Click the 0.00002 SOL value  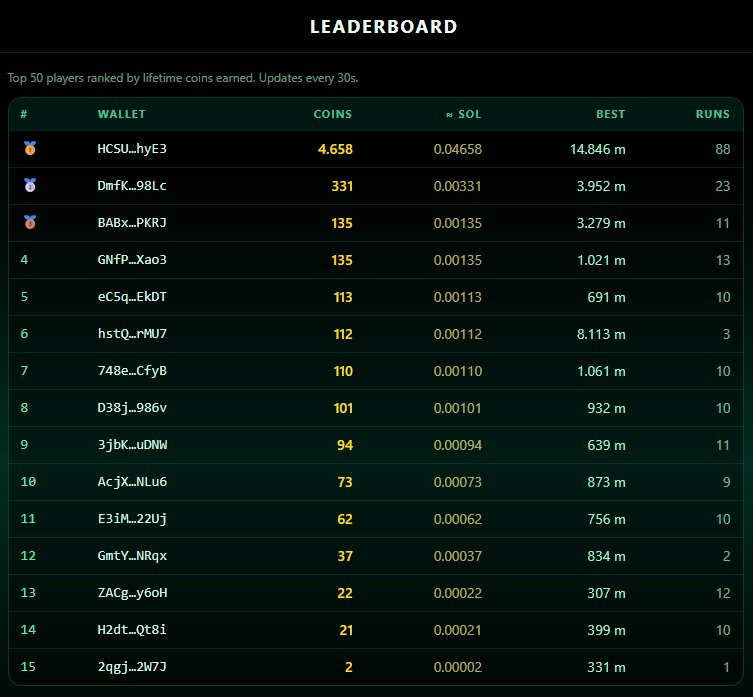click(458, 667)
